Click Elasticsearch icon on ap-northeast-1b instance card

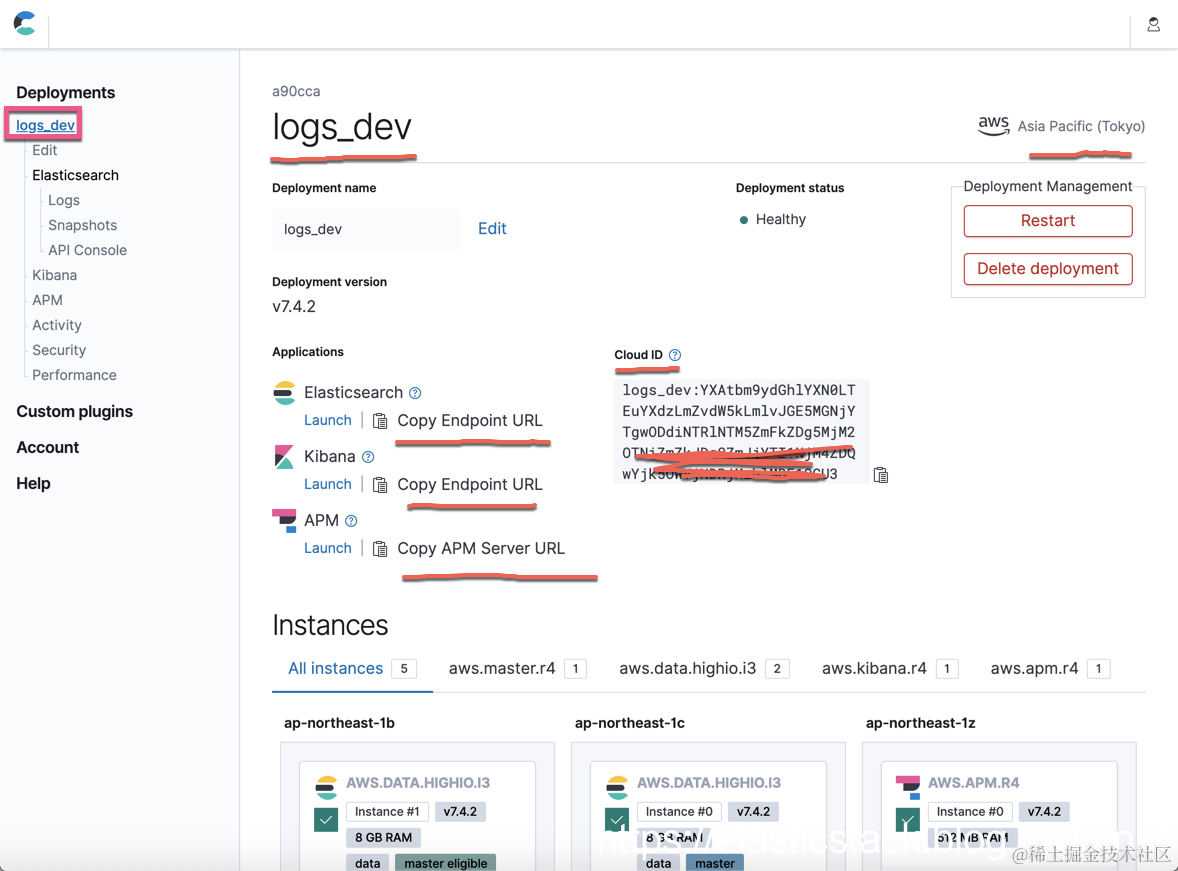click(326, 787)
